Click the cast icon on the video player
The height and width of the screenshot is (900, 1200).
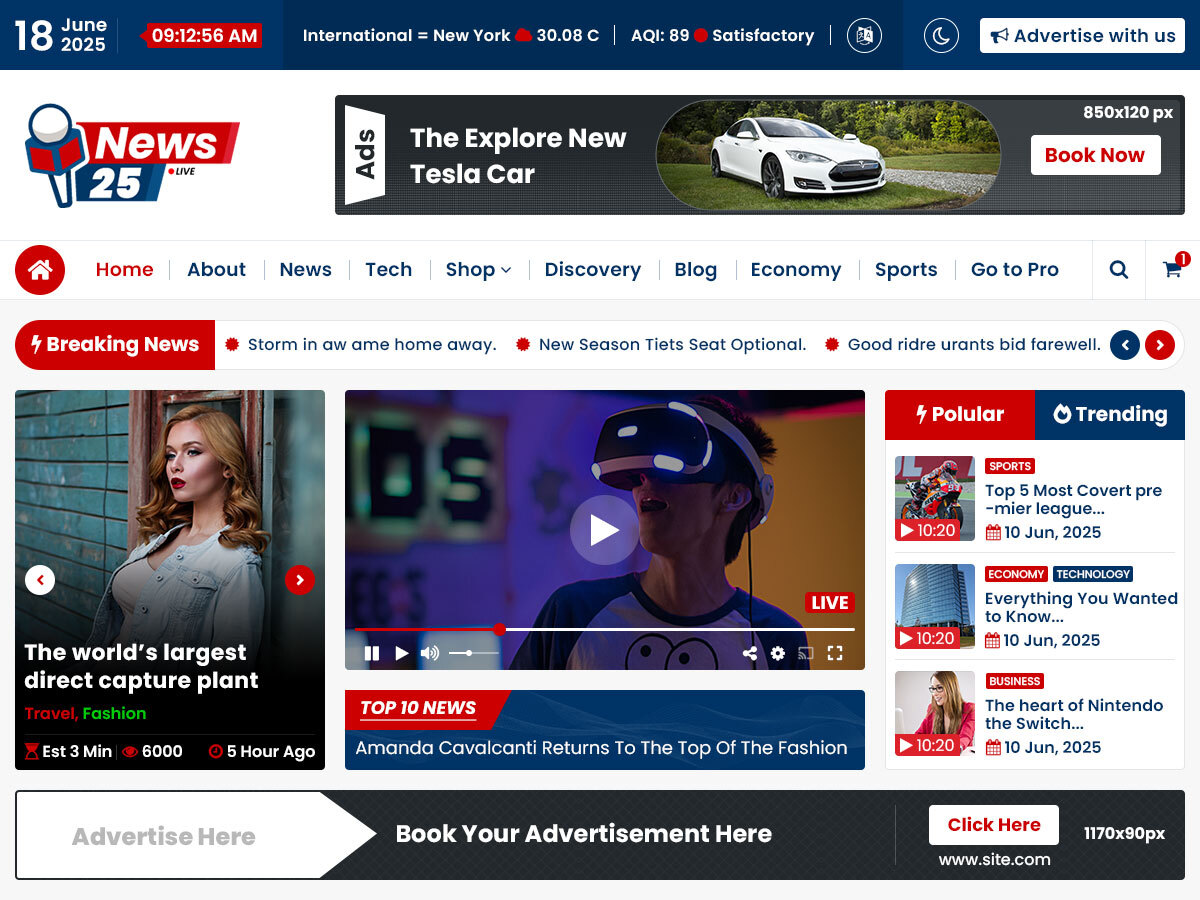tap(807, 653)
